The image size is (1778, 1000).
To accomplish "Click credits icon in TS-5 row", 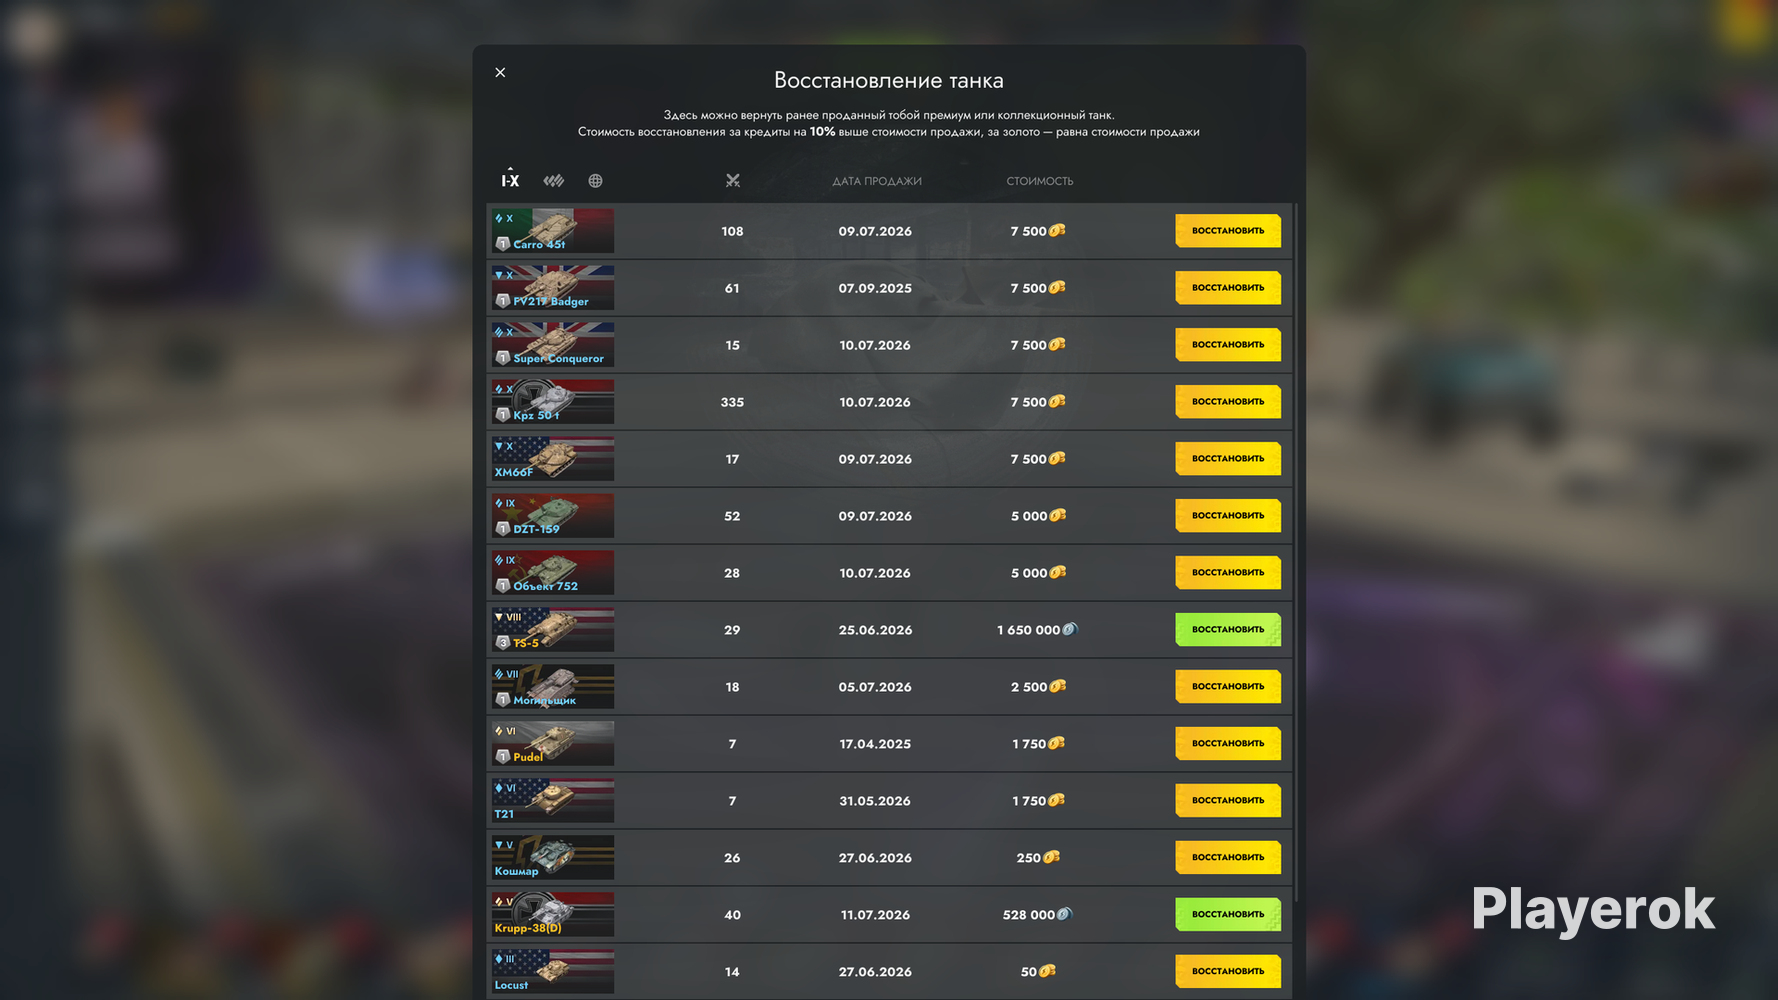I will [x=1069, y=629].
